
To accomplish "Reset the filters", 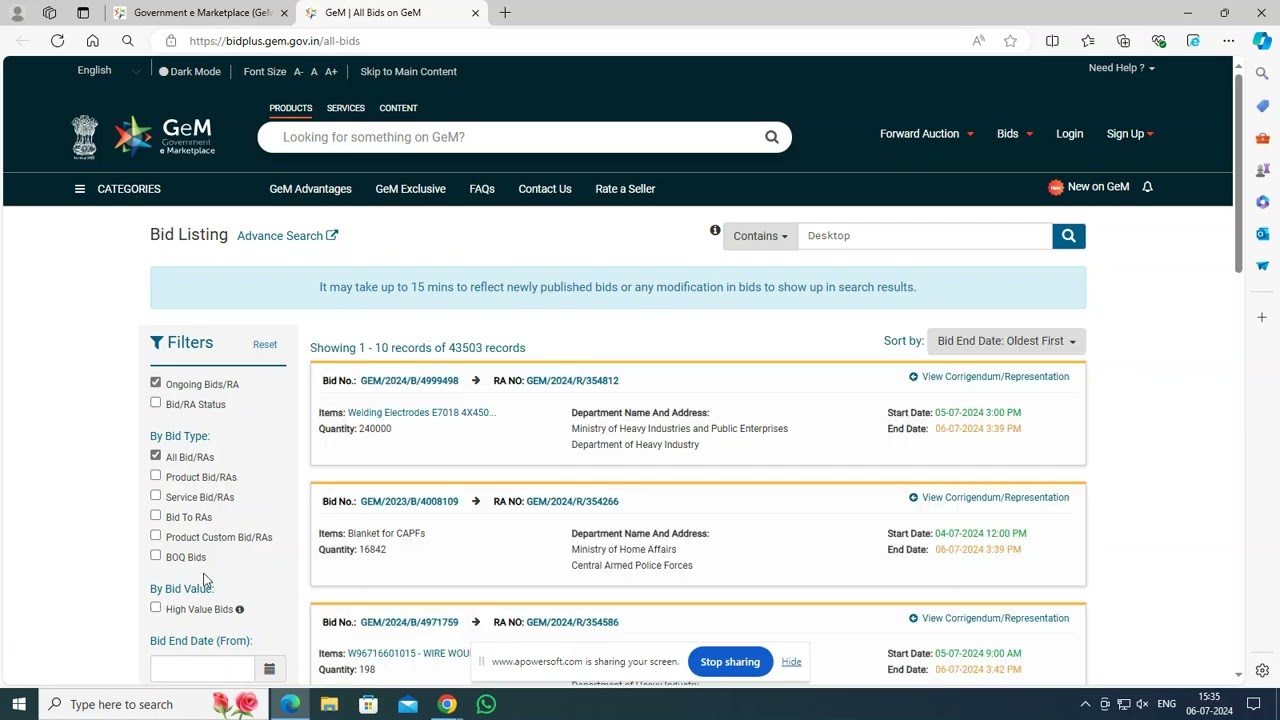I will (265, 345).
